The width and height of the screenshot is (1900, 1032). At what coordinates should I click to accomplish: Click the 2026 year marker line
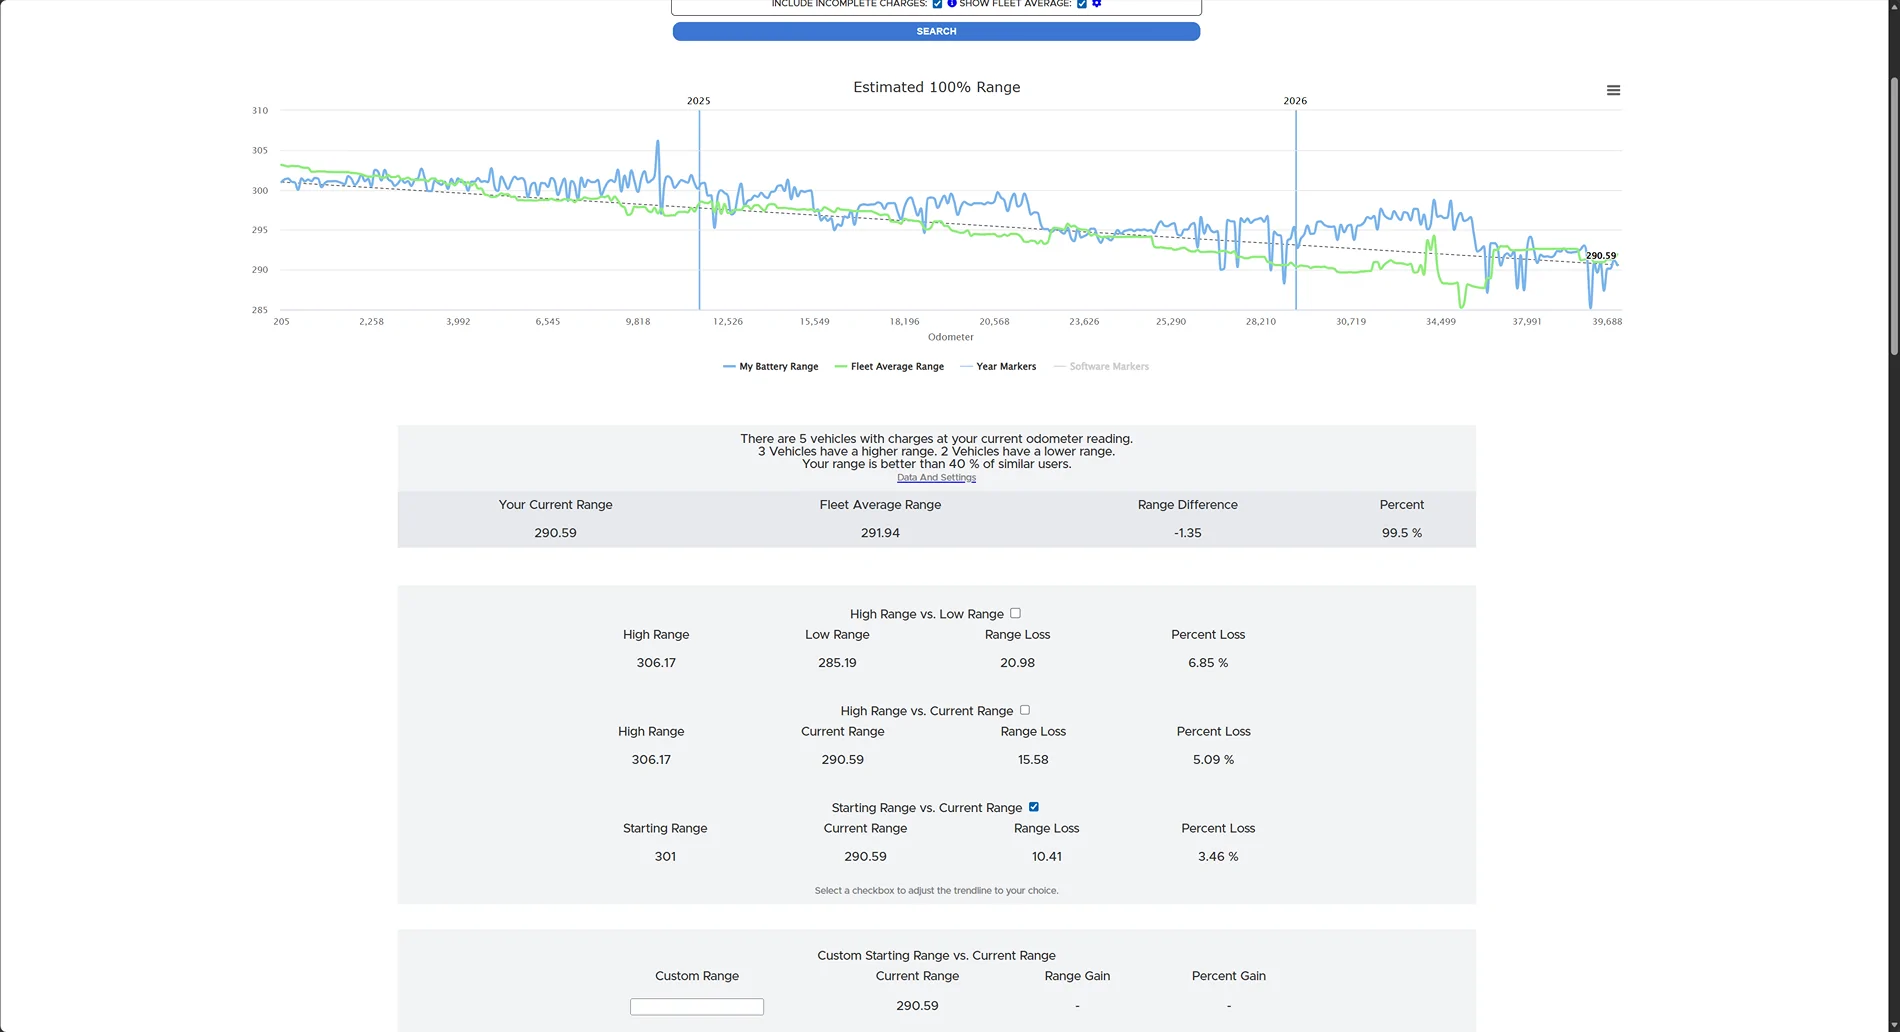(x=1296, y=210)
